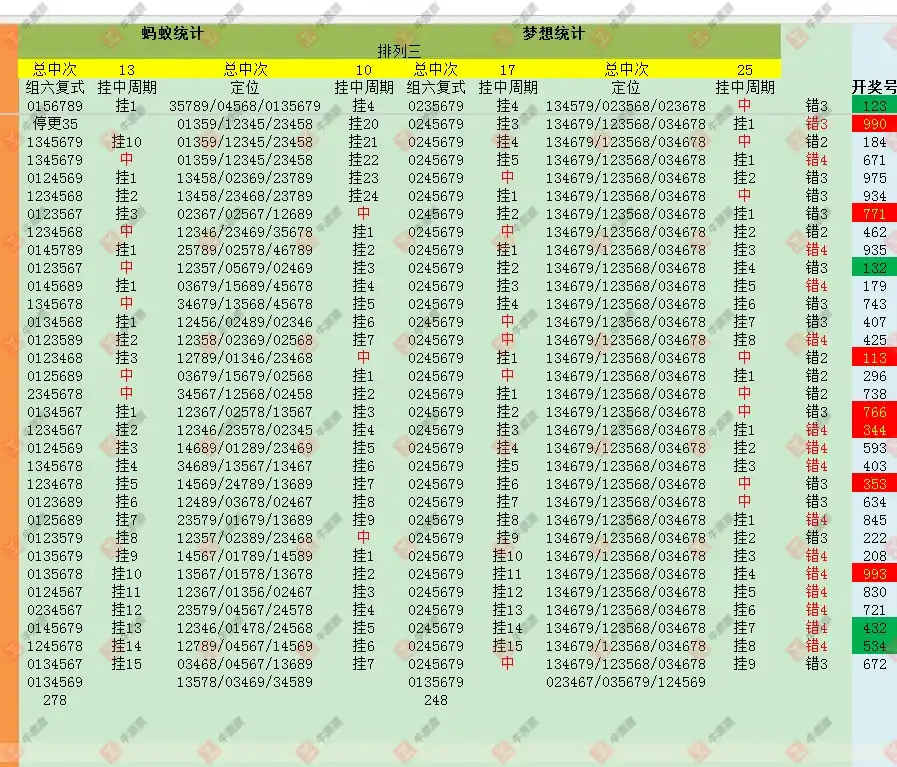Screen dimensions: 897x767
Task: Click the yellow cell with value 17
Action: pyautogui.click(x=507, y=70)
